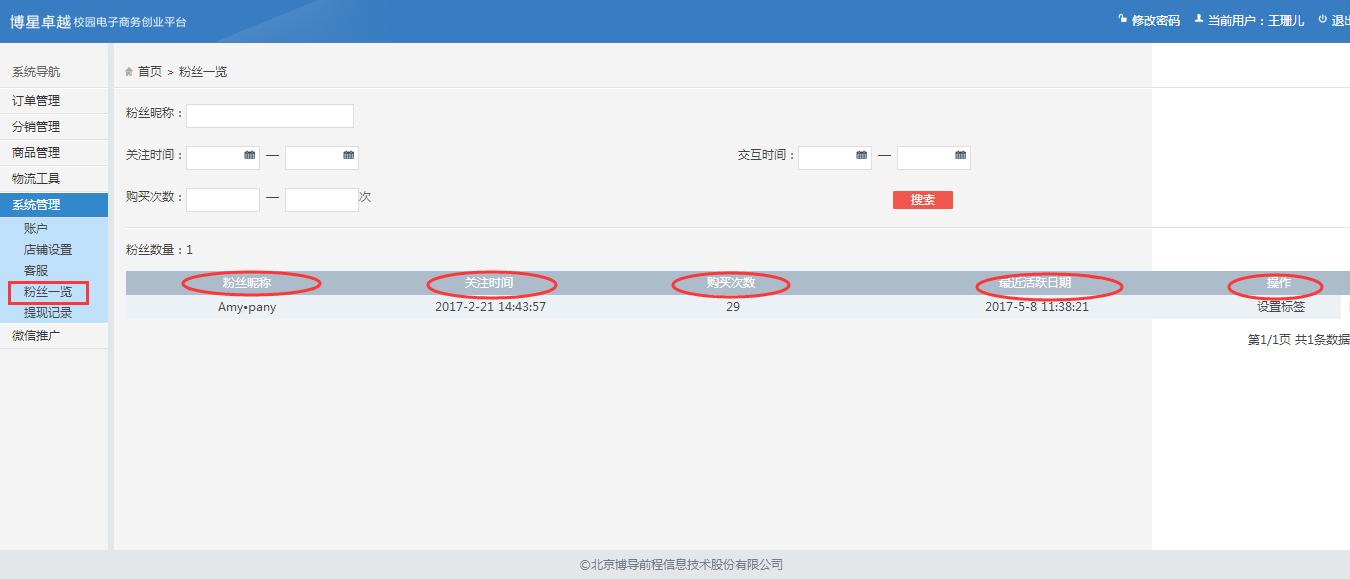
Task: Go to 提现记录 submenu item
Action: click(48, 313)
